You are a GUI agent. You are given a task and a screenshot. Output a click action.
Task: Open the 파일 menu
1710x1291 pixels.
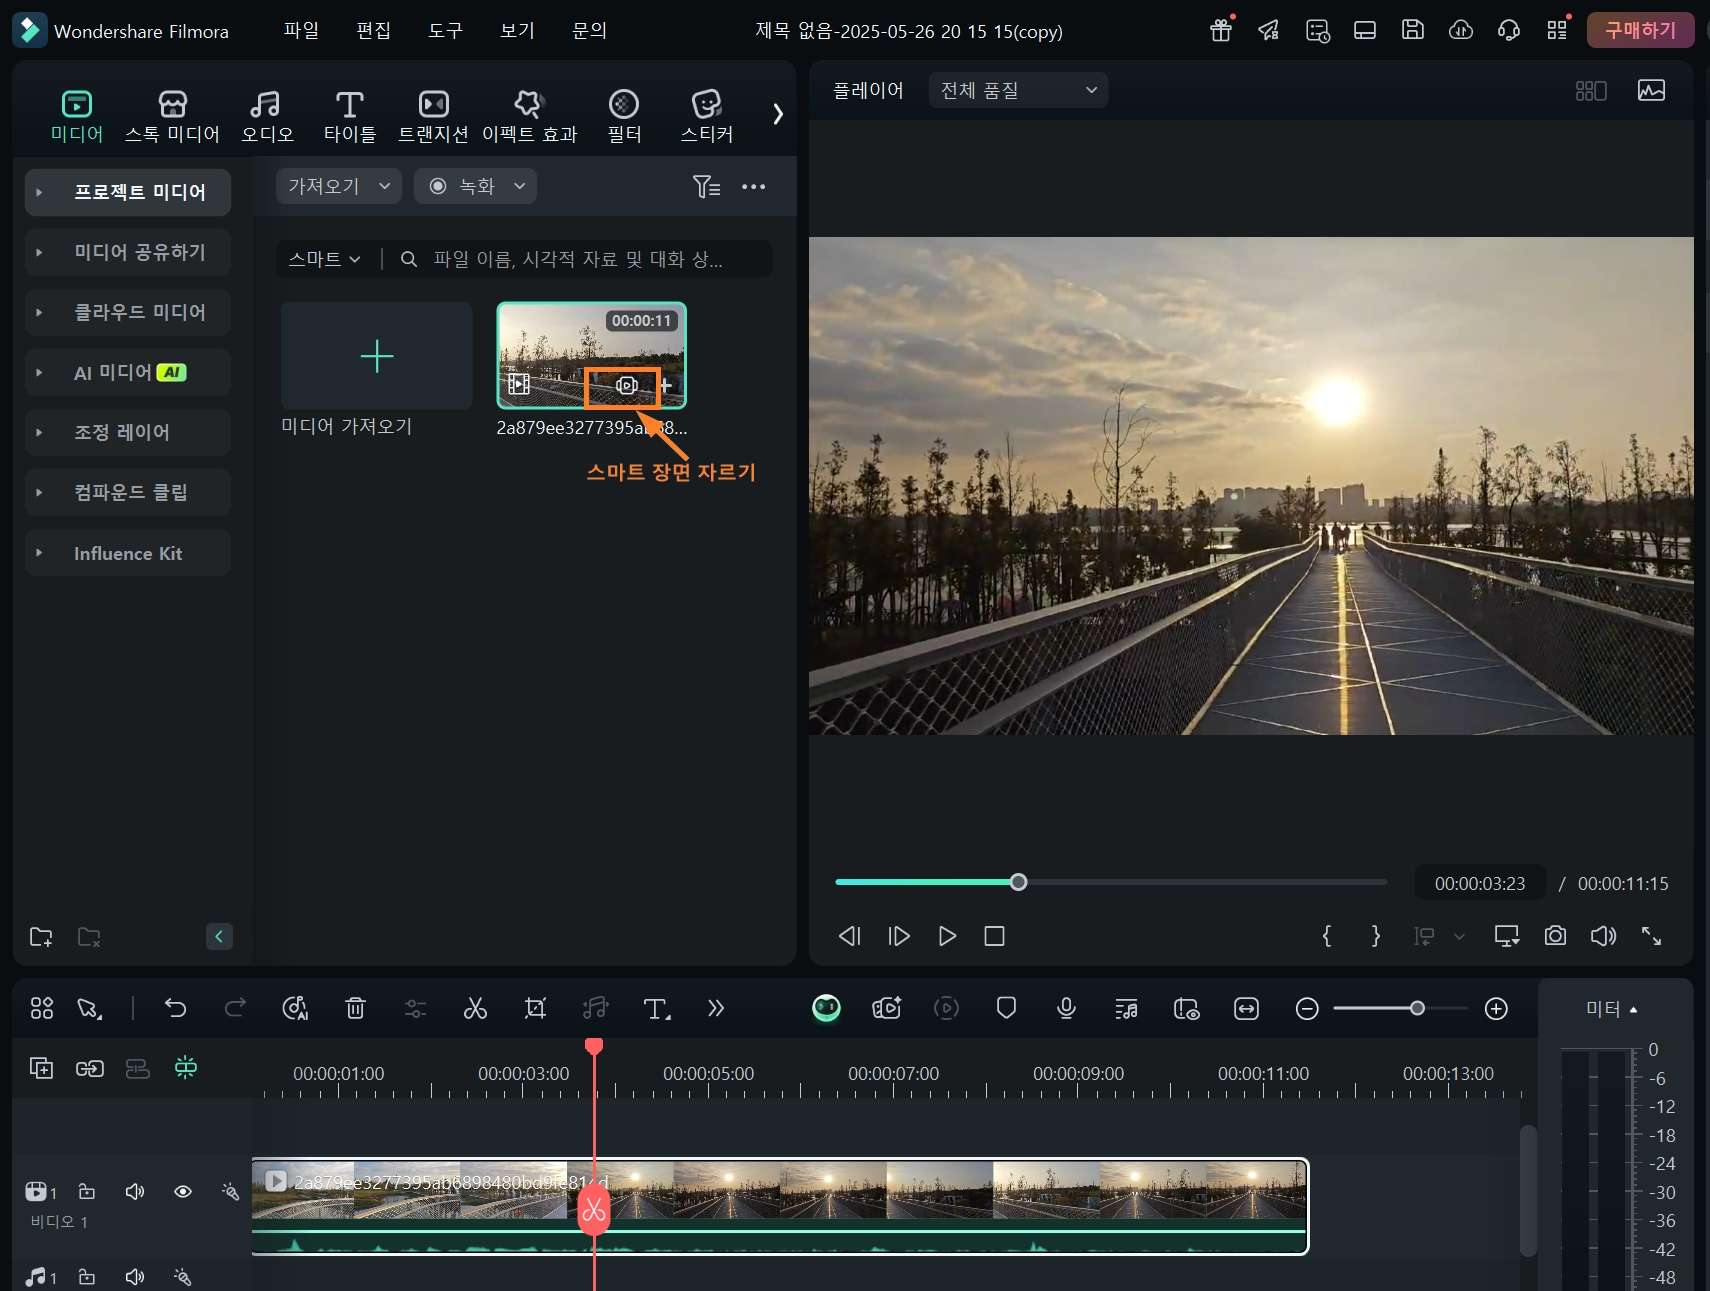click(x=301, y=31)
